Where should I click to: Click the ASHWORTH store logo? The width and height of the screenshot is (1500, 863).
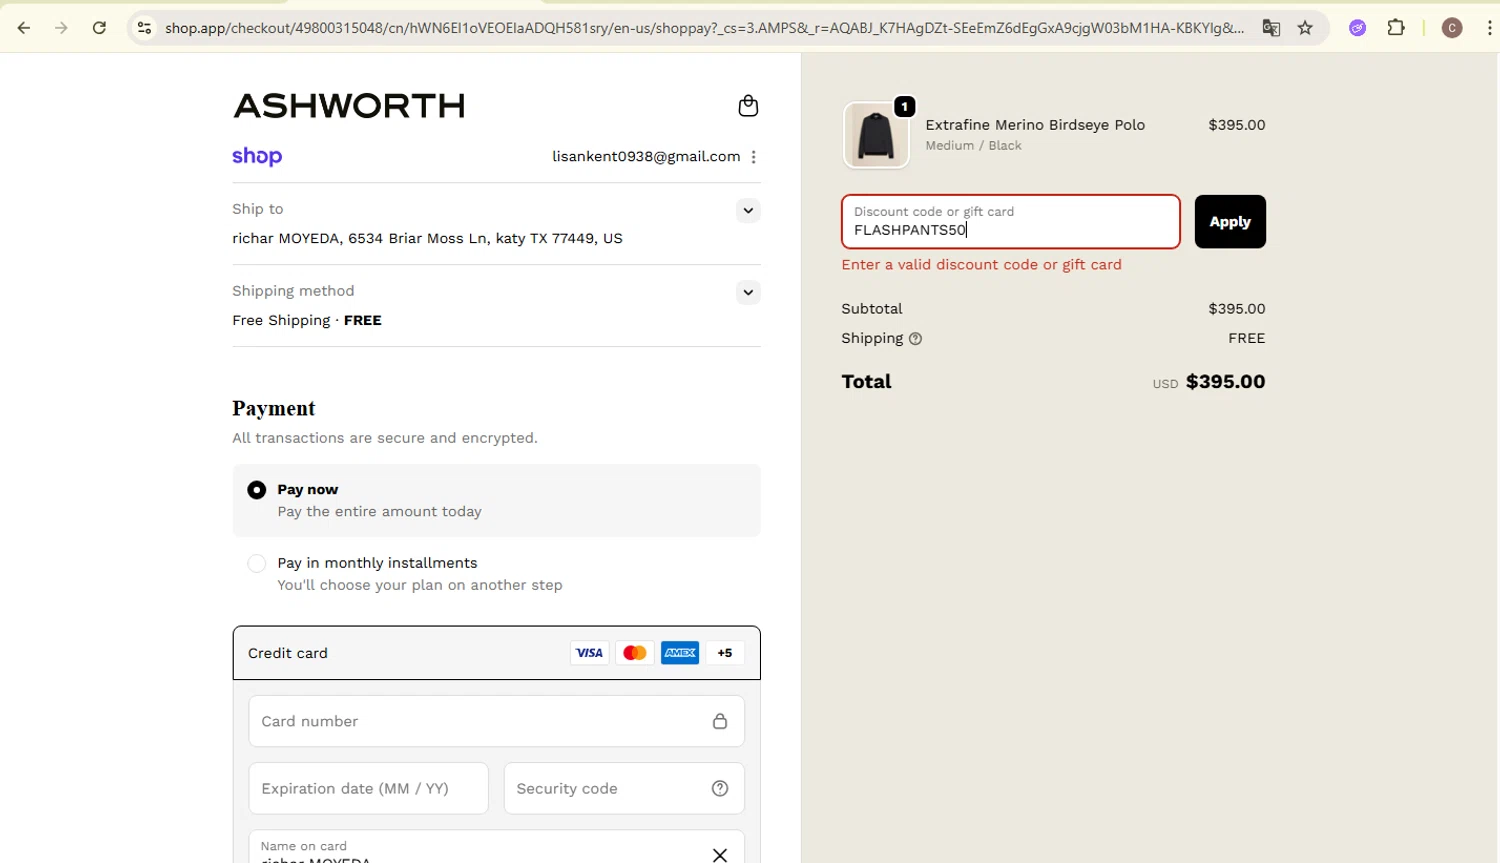tap(349, 106)
